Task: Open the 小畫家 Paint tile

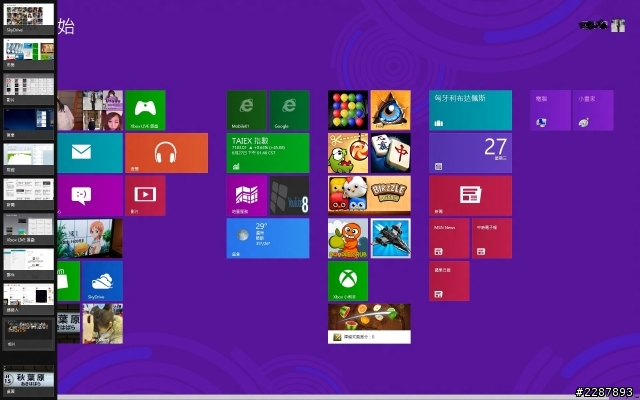Action: [x=593, y=110]
